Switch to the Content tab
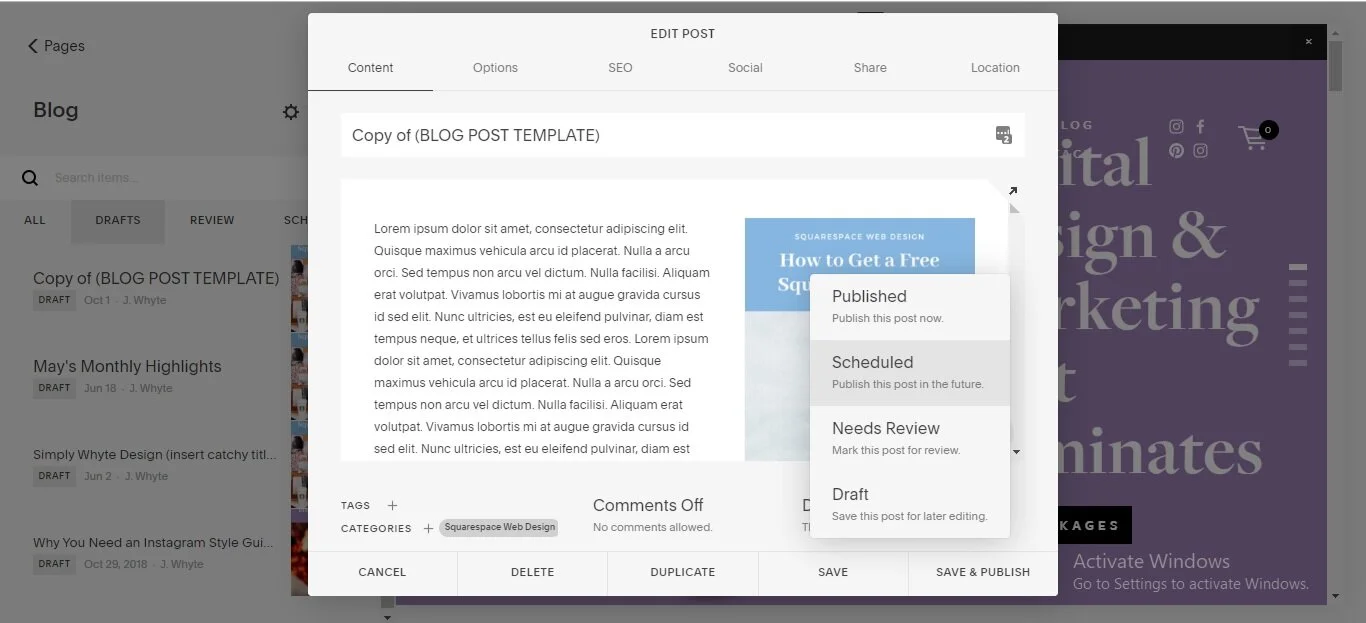The width and height of the screenshot is (1366, 623). (x=370, y=68)
